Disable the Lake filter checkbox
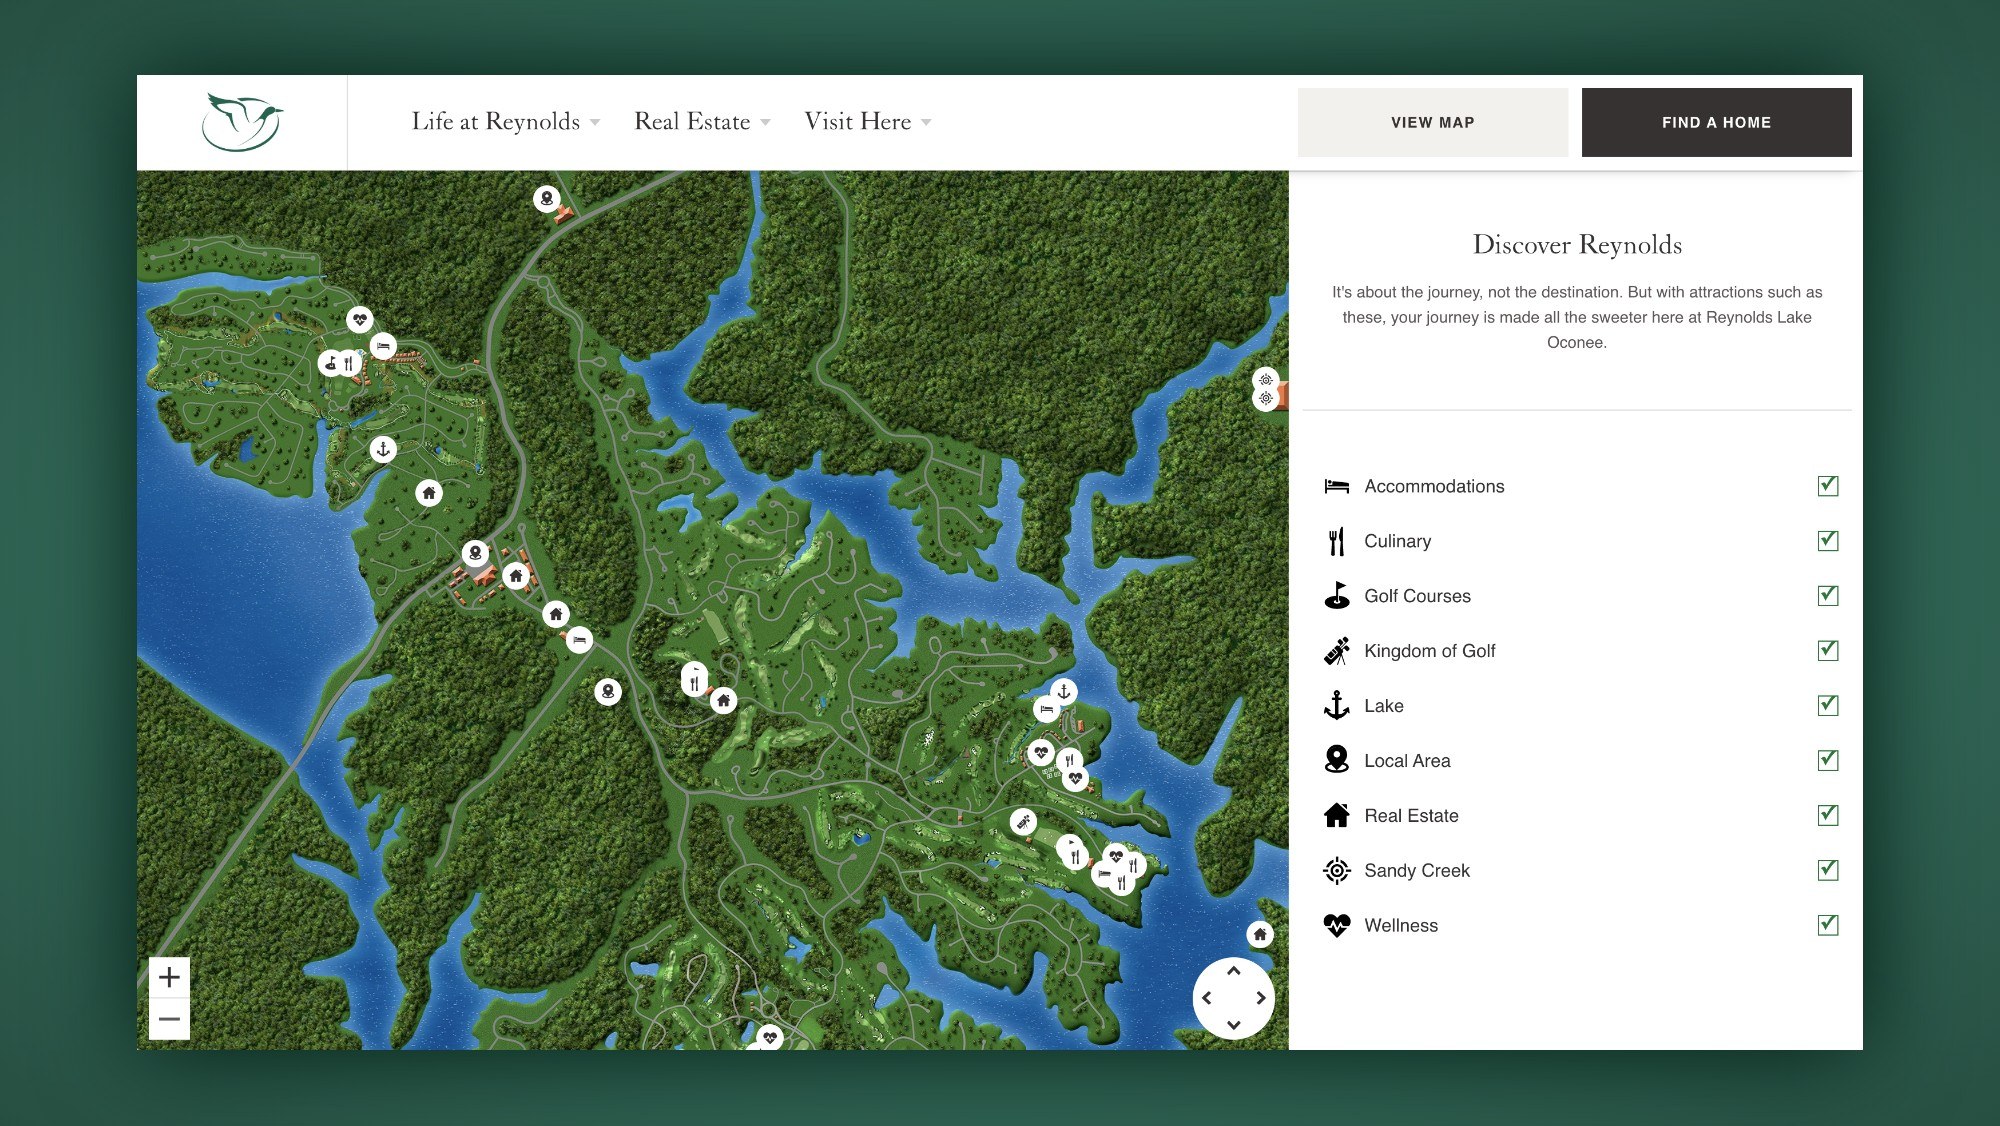The image size is (2000, 1126). [x=1828, y=706]
